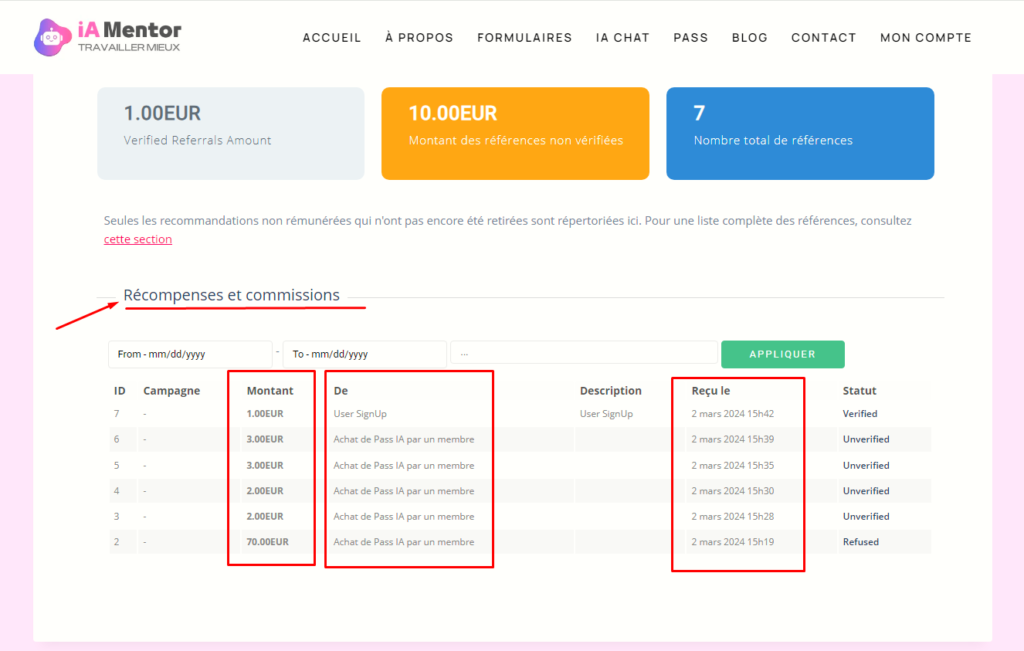Click the 'Récompenses et commissions' heading
The image size is (1024, 651).
click(x=231, y=294)
